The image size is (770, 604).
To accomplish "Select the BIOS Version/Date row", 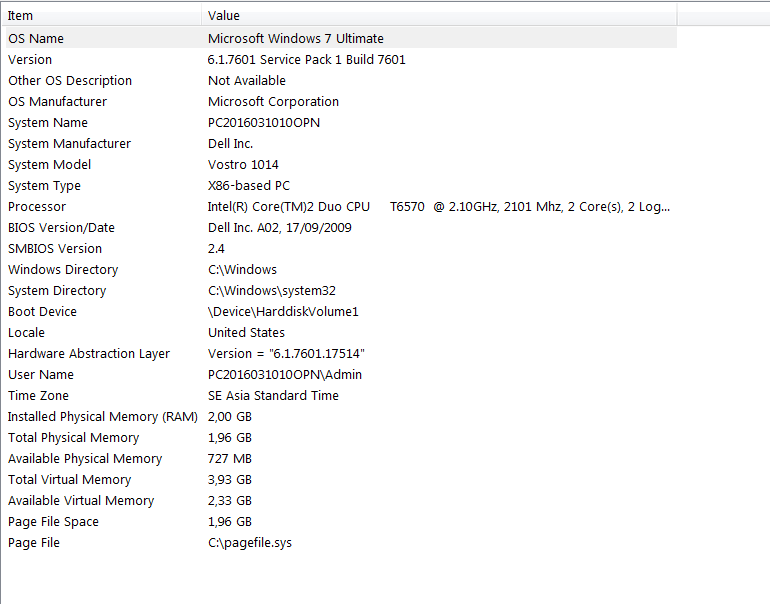I will pos(341,228).
